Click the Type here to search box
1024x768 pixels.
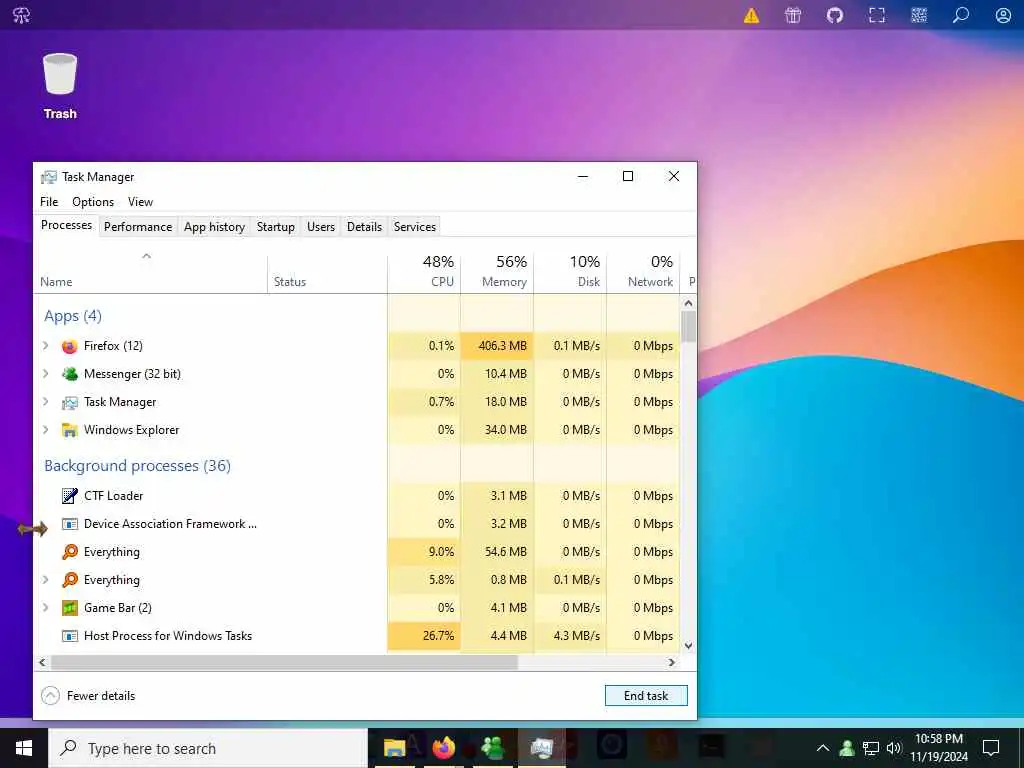208,748
